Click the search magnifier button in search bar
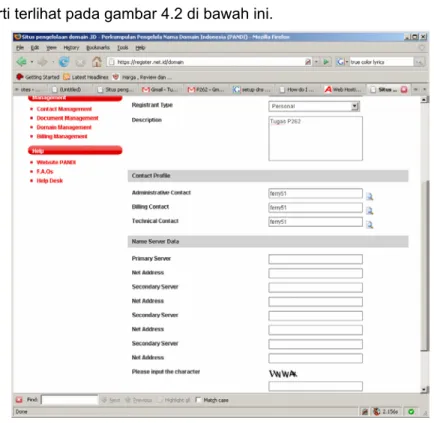434x423 pixels. (x=419, y=62)
